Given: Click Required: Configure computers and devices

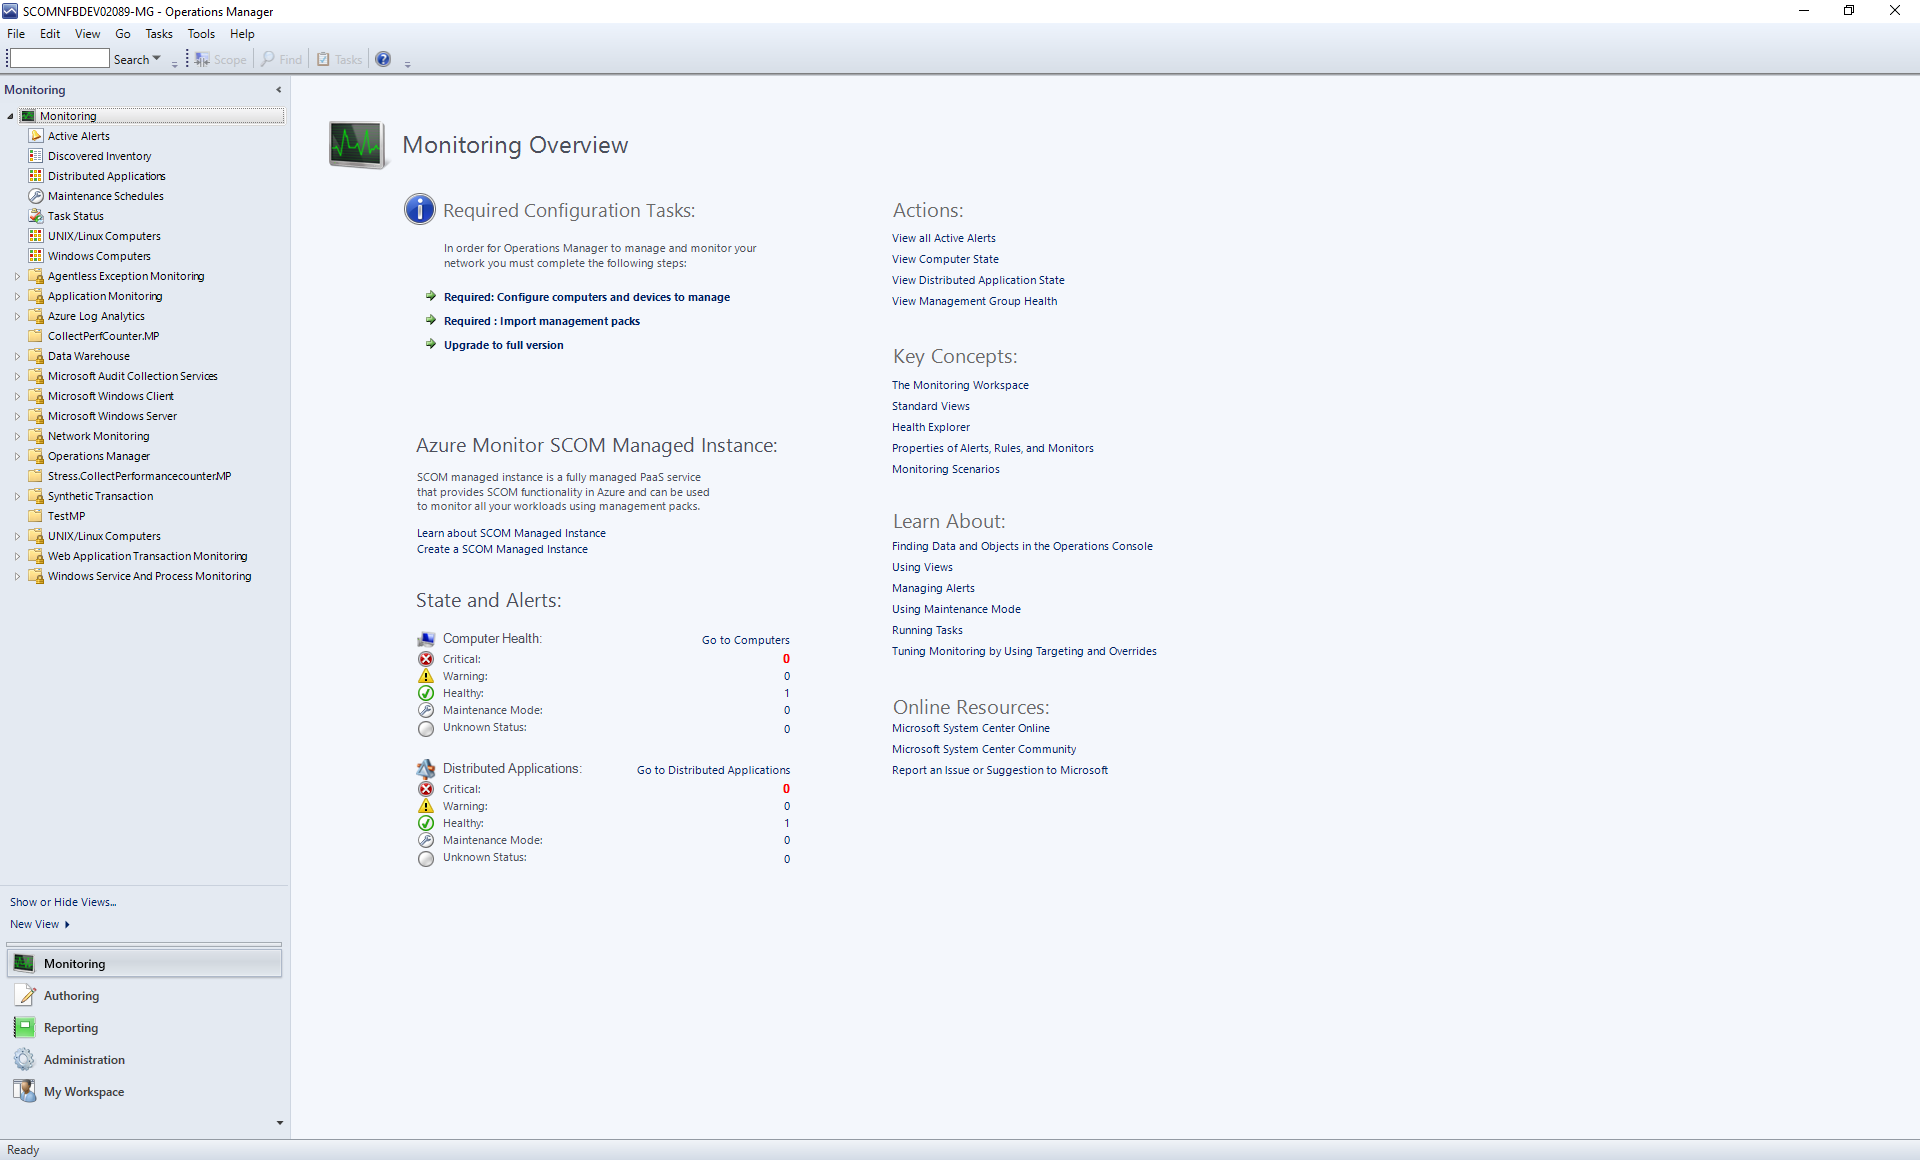Looking at the screenshot, I should (586, 296).
